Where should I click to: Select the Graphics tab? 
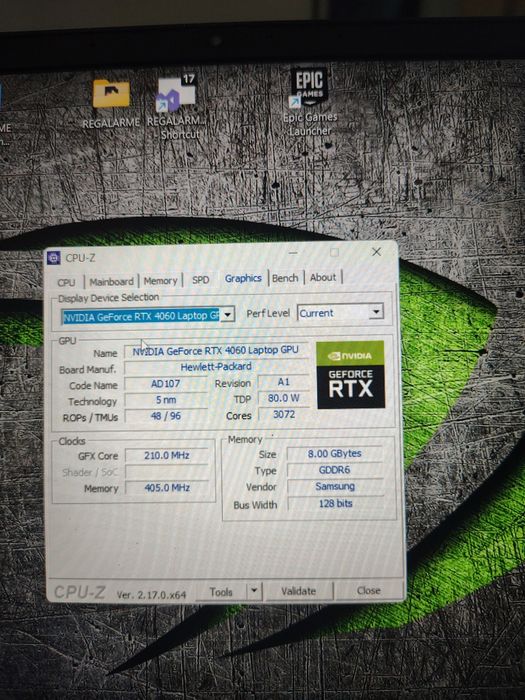pos(243,278)
